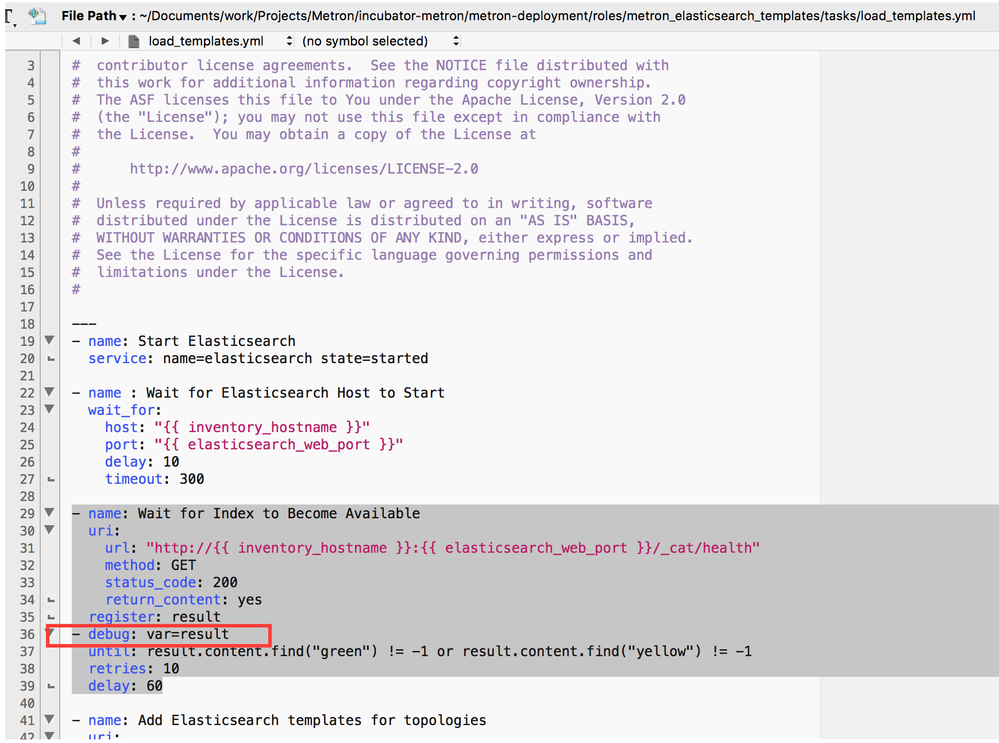This screenshot has height=743, width=999.
Task: Click 'return_content' key on line 33
Action: [163, 599]
